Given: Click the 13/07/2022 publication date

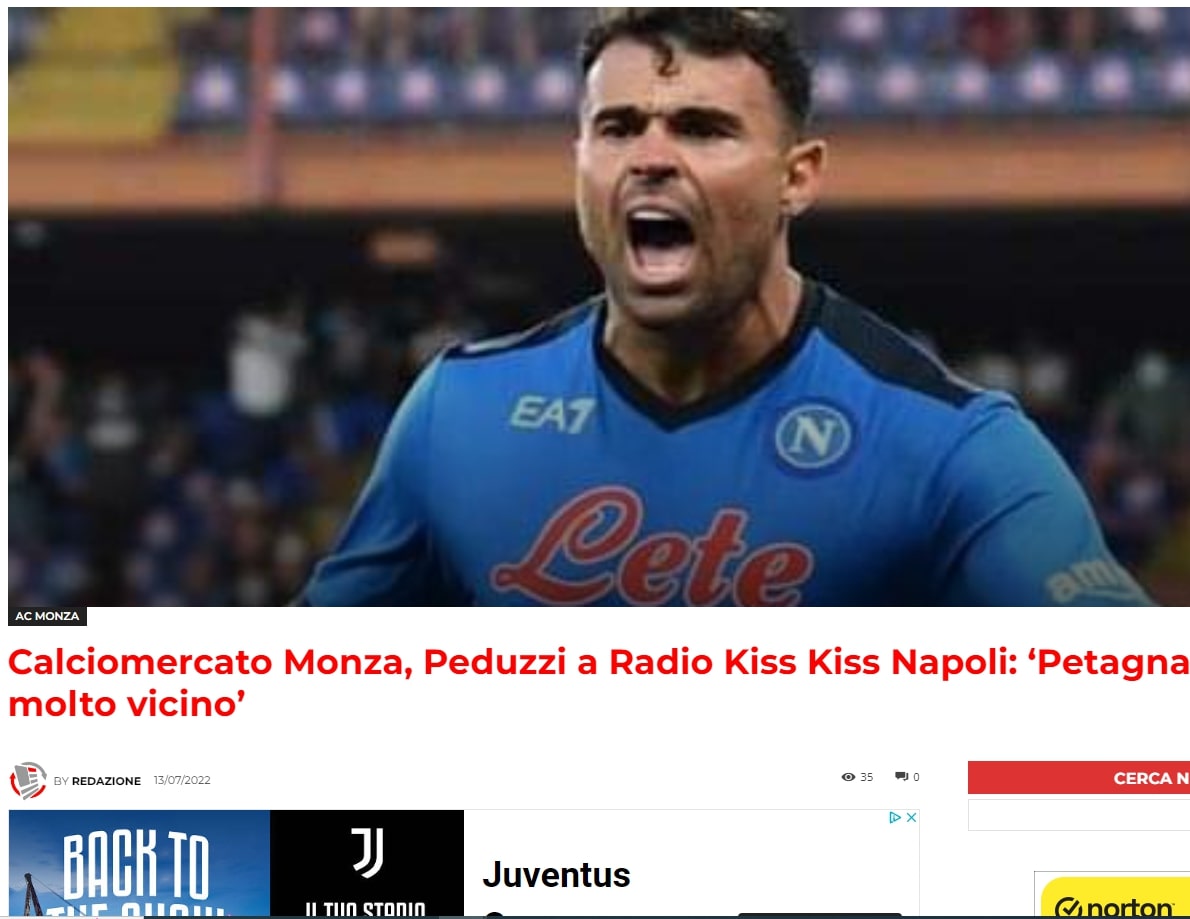Looking at the screenshot, I should (182, 780).
